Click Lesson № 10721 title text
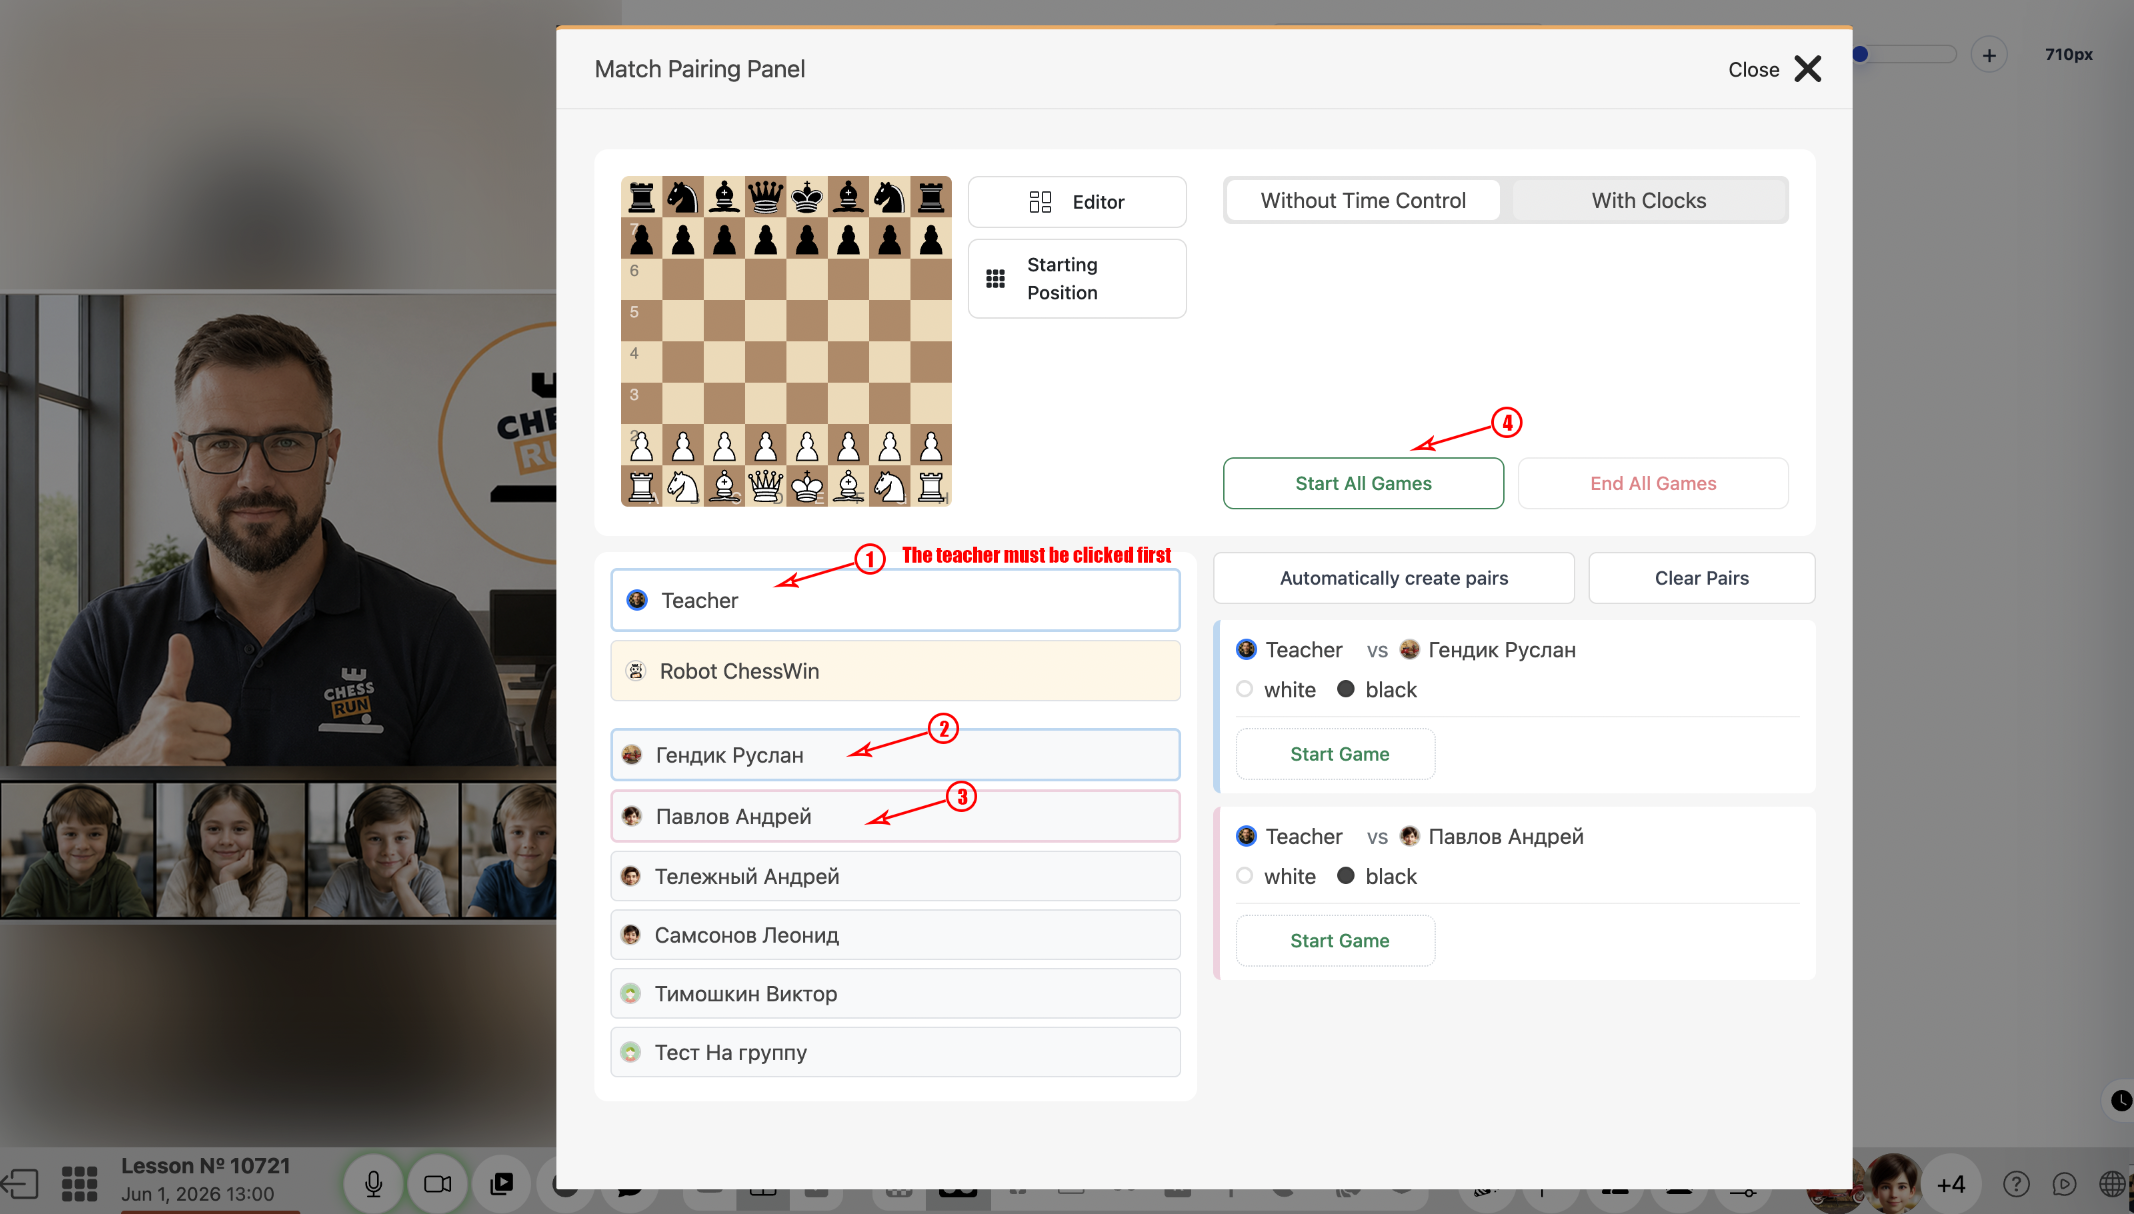2134x1214 pixels. point(205,1166)
